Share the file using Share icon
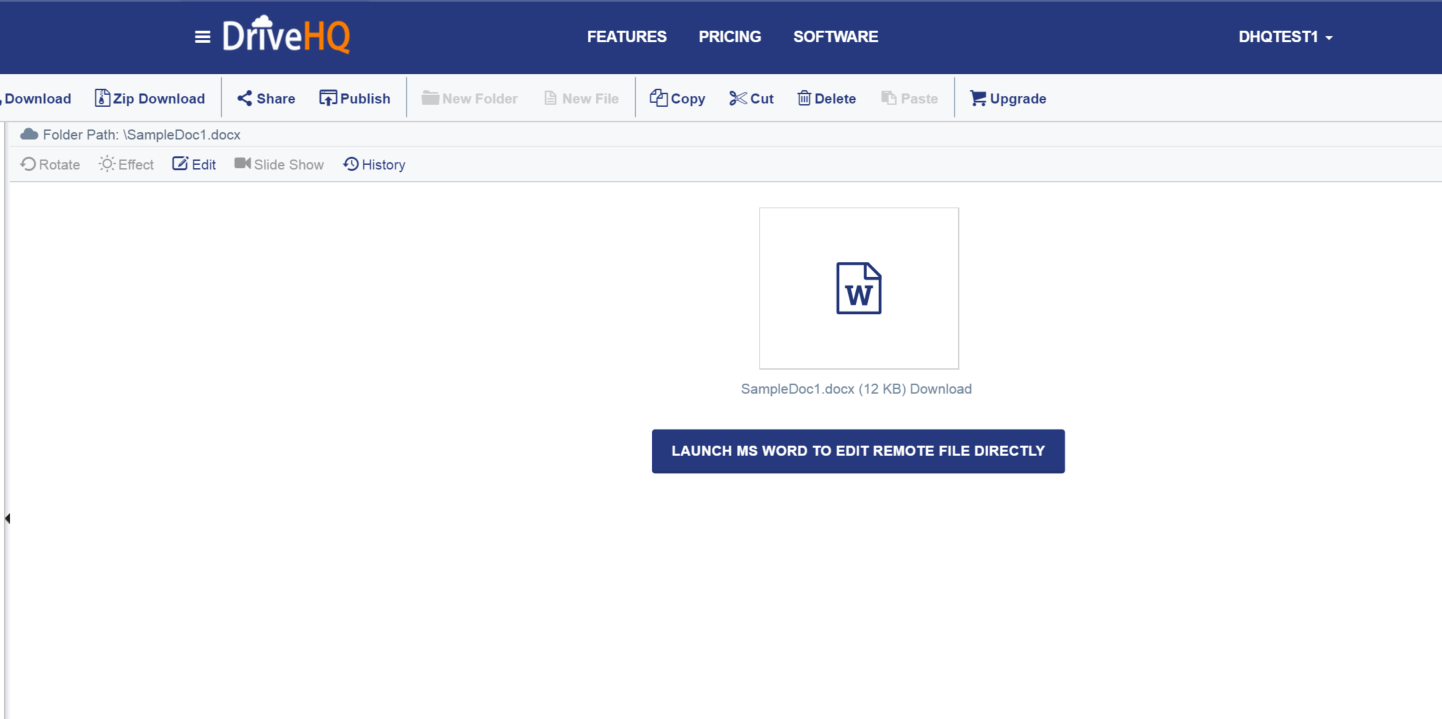 pyautogui.click(x=245, y=98)
